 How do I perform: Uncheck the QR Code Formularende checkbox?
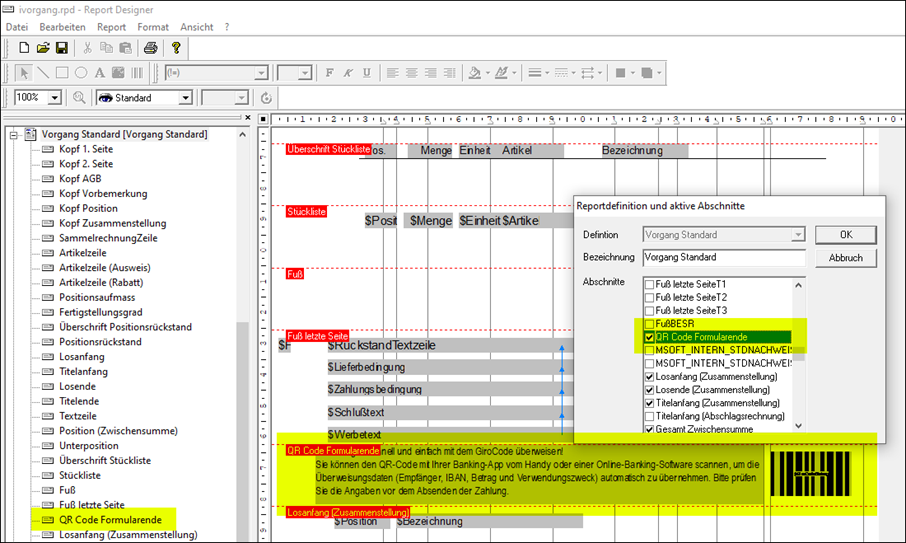[x=649, y=338]
